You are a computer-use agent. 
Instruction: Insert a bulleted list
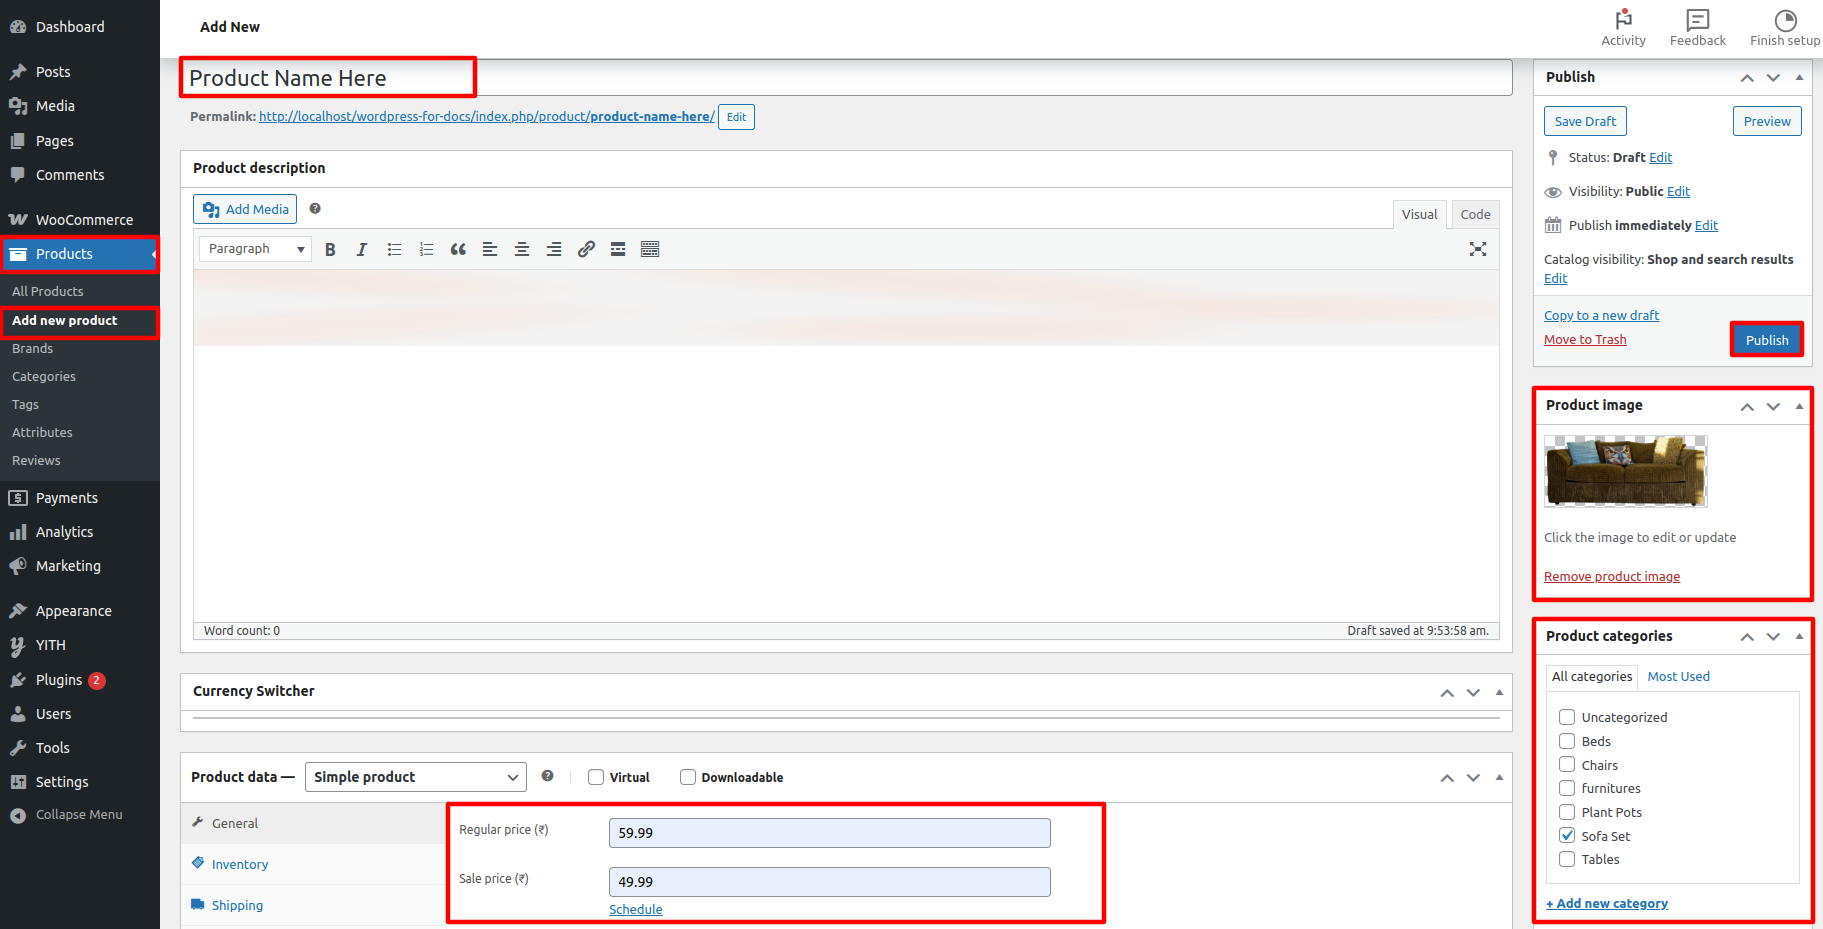(x=394, y=250)
